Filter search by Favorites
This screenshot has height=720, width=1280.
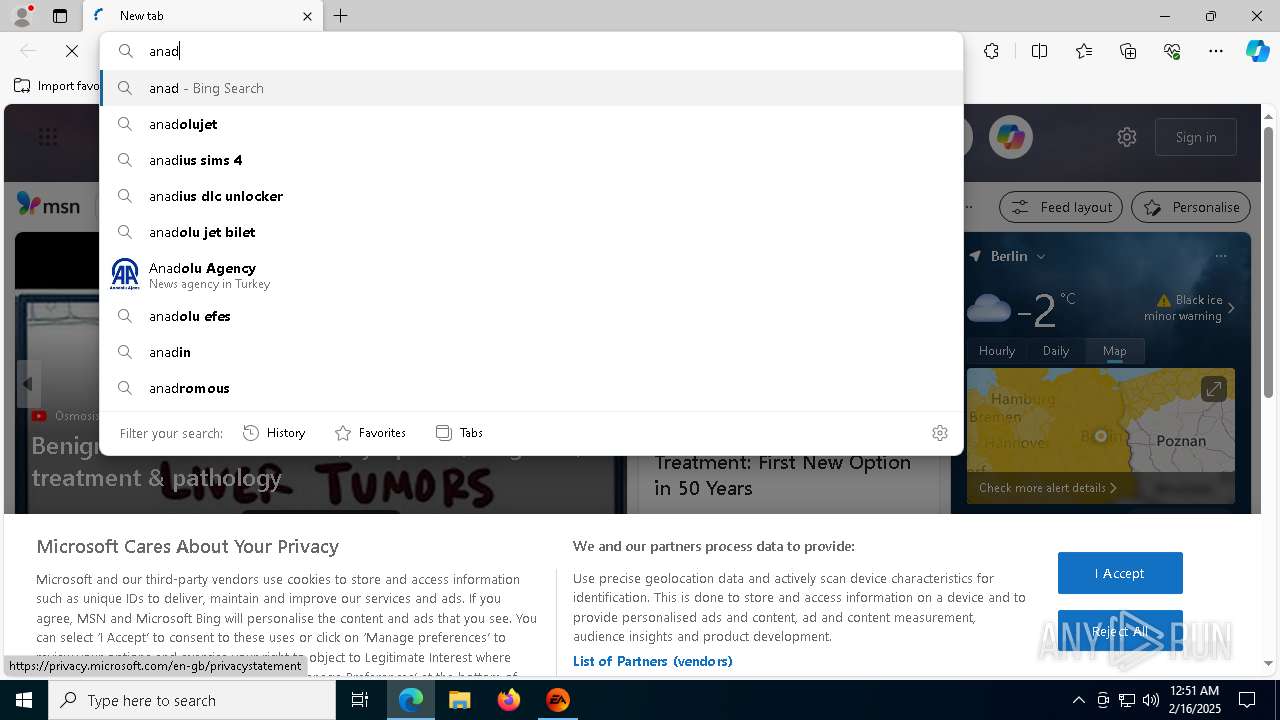click(x=370, y=433)
